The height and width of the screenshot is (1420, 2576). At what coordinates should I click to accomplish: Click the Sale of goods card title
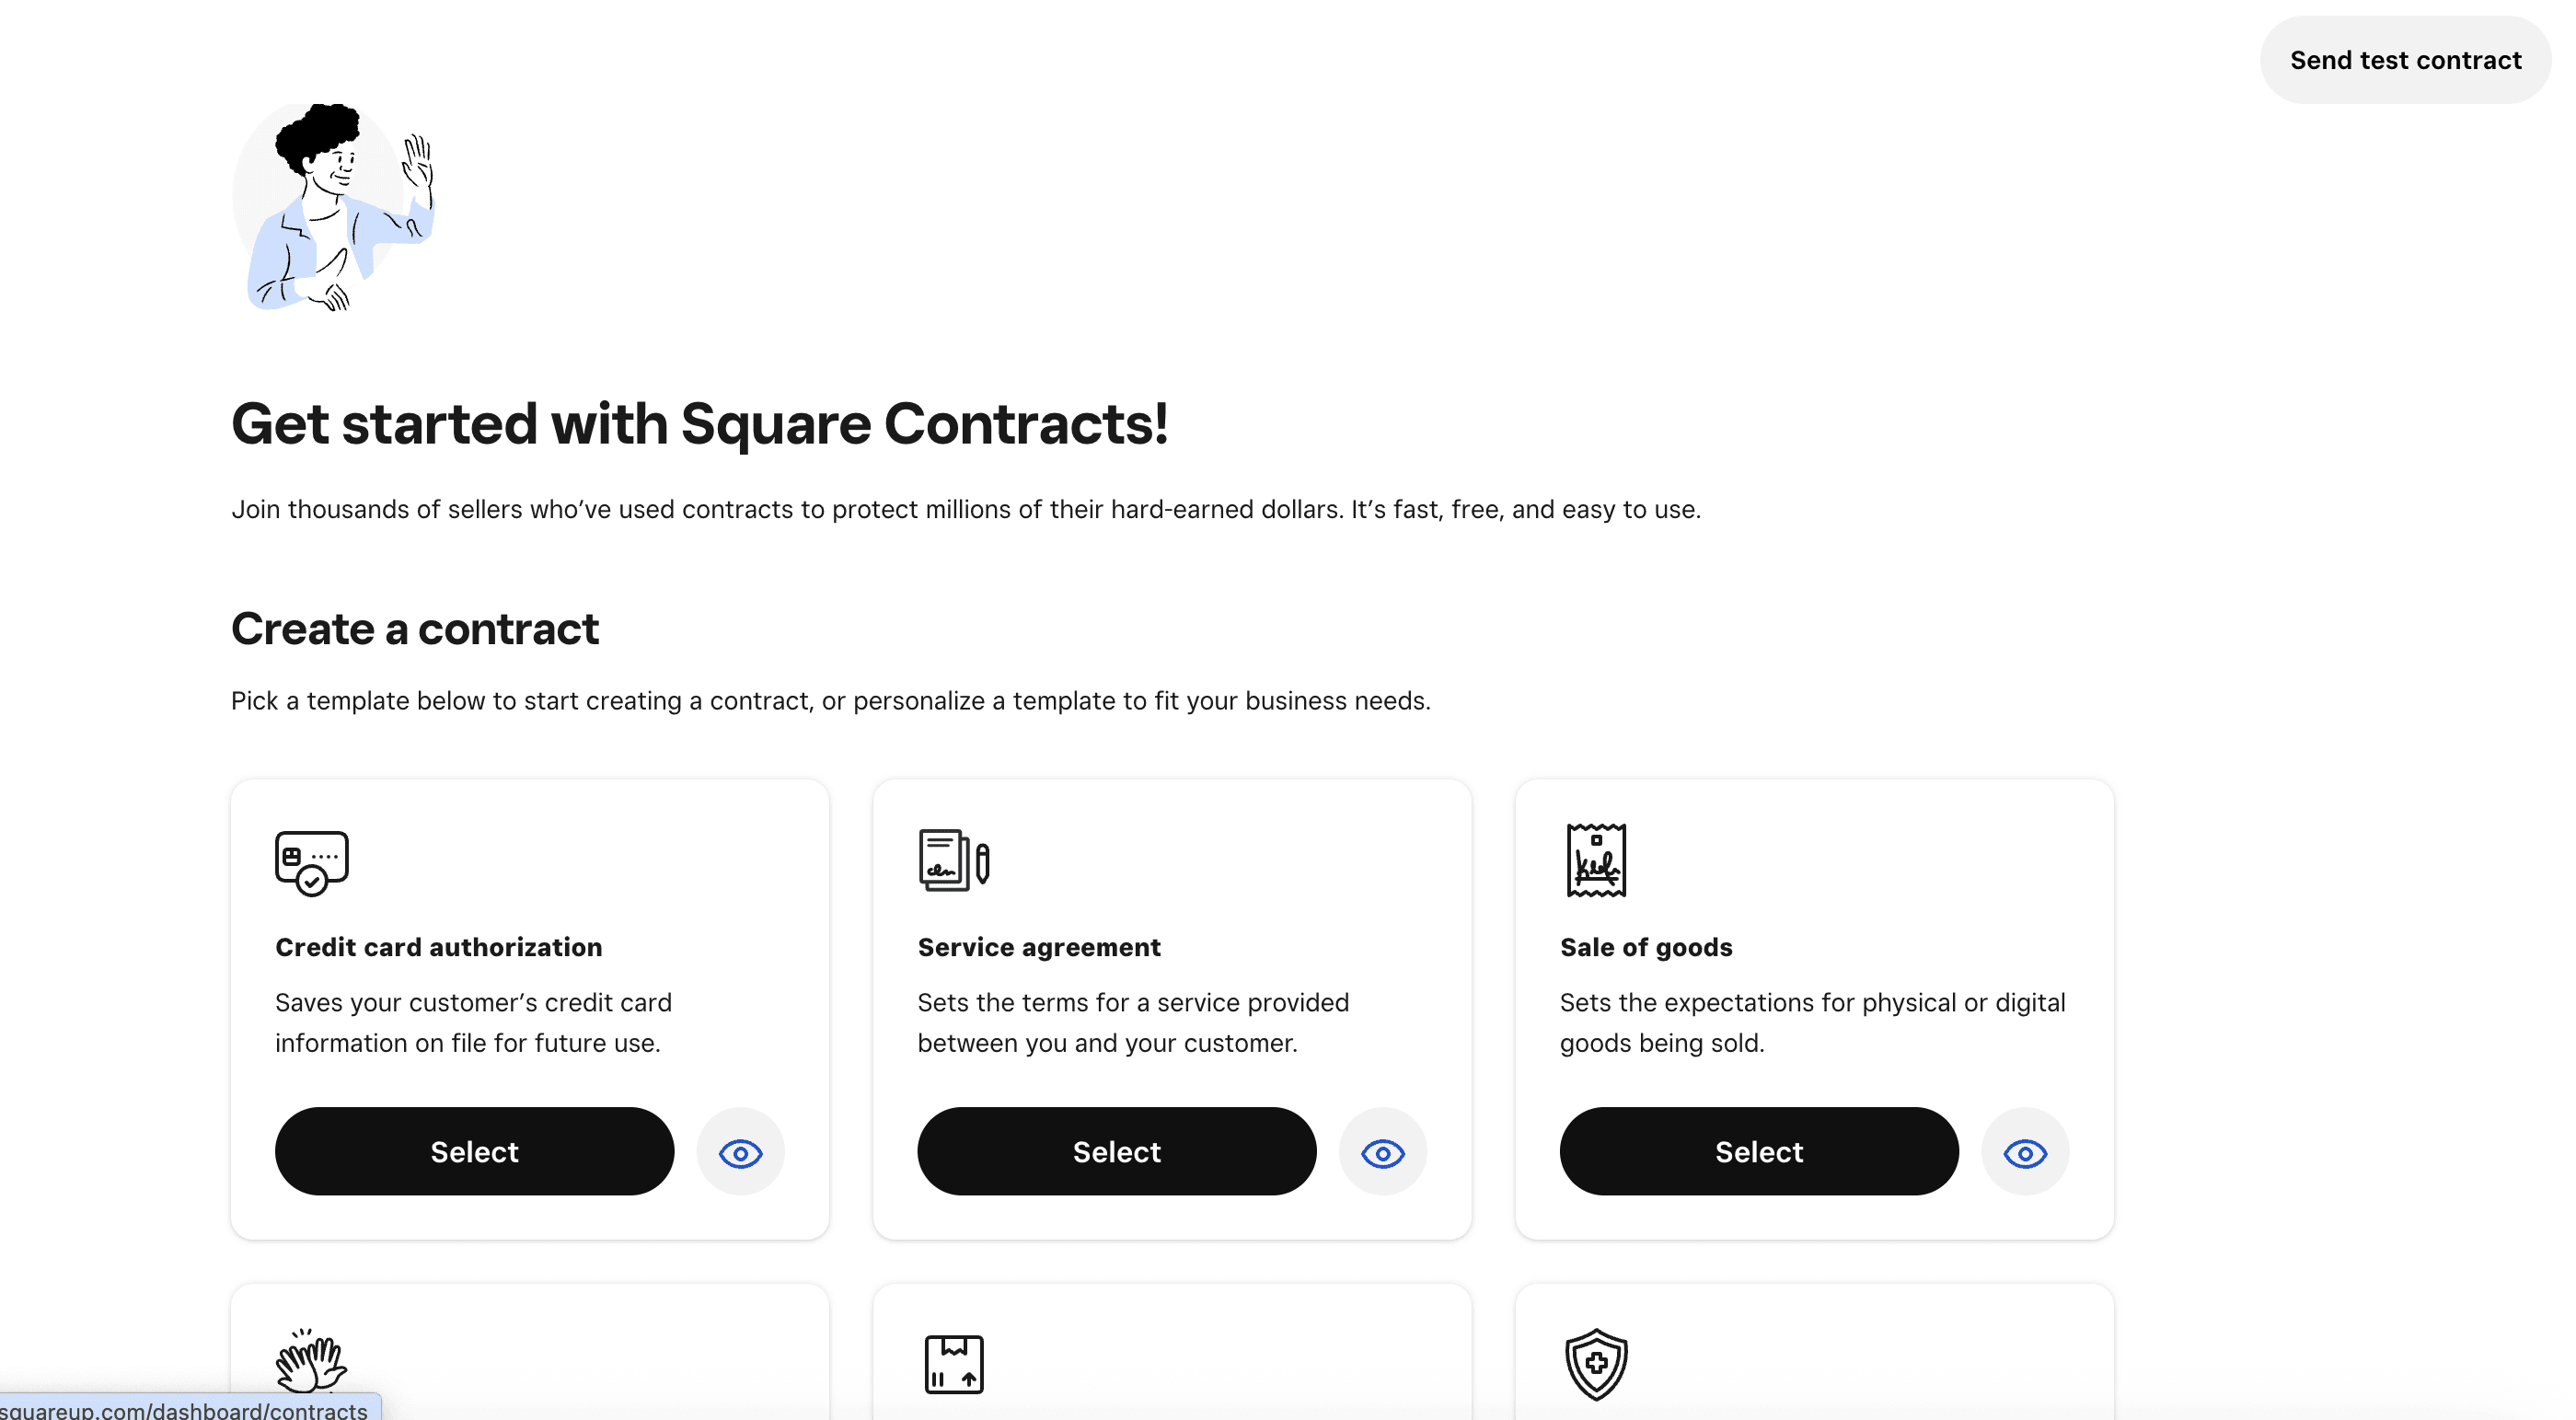click(x=1646, y=947)
